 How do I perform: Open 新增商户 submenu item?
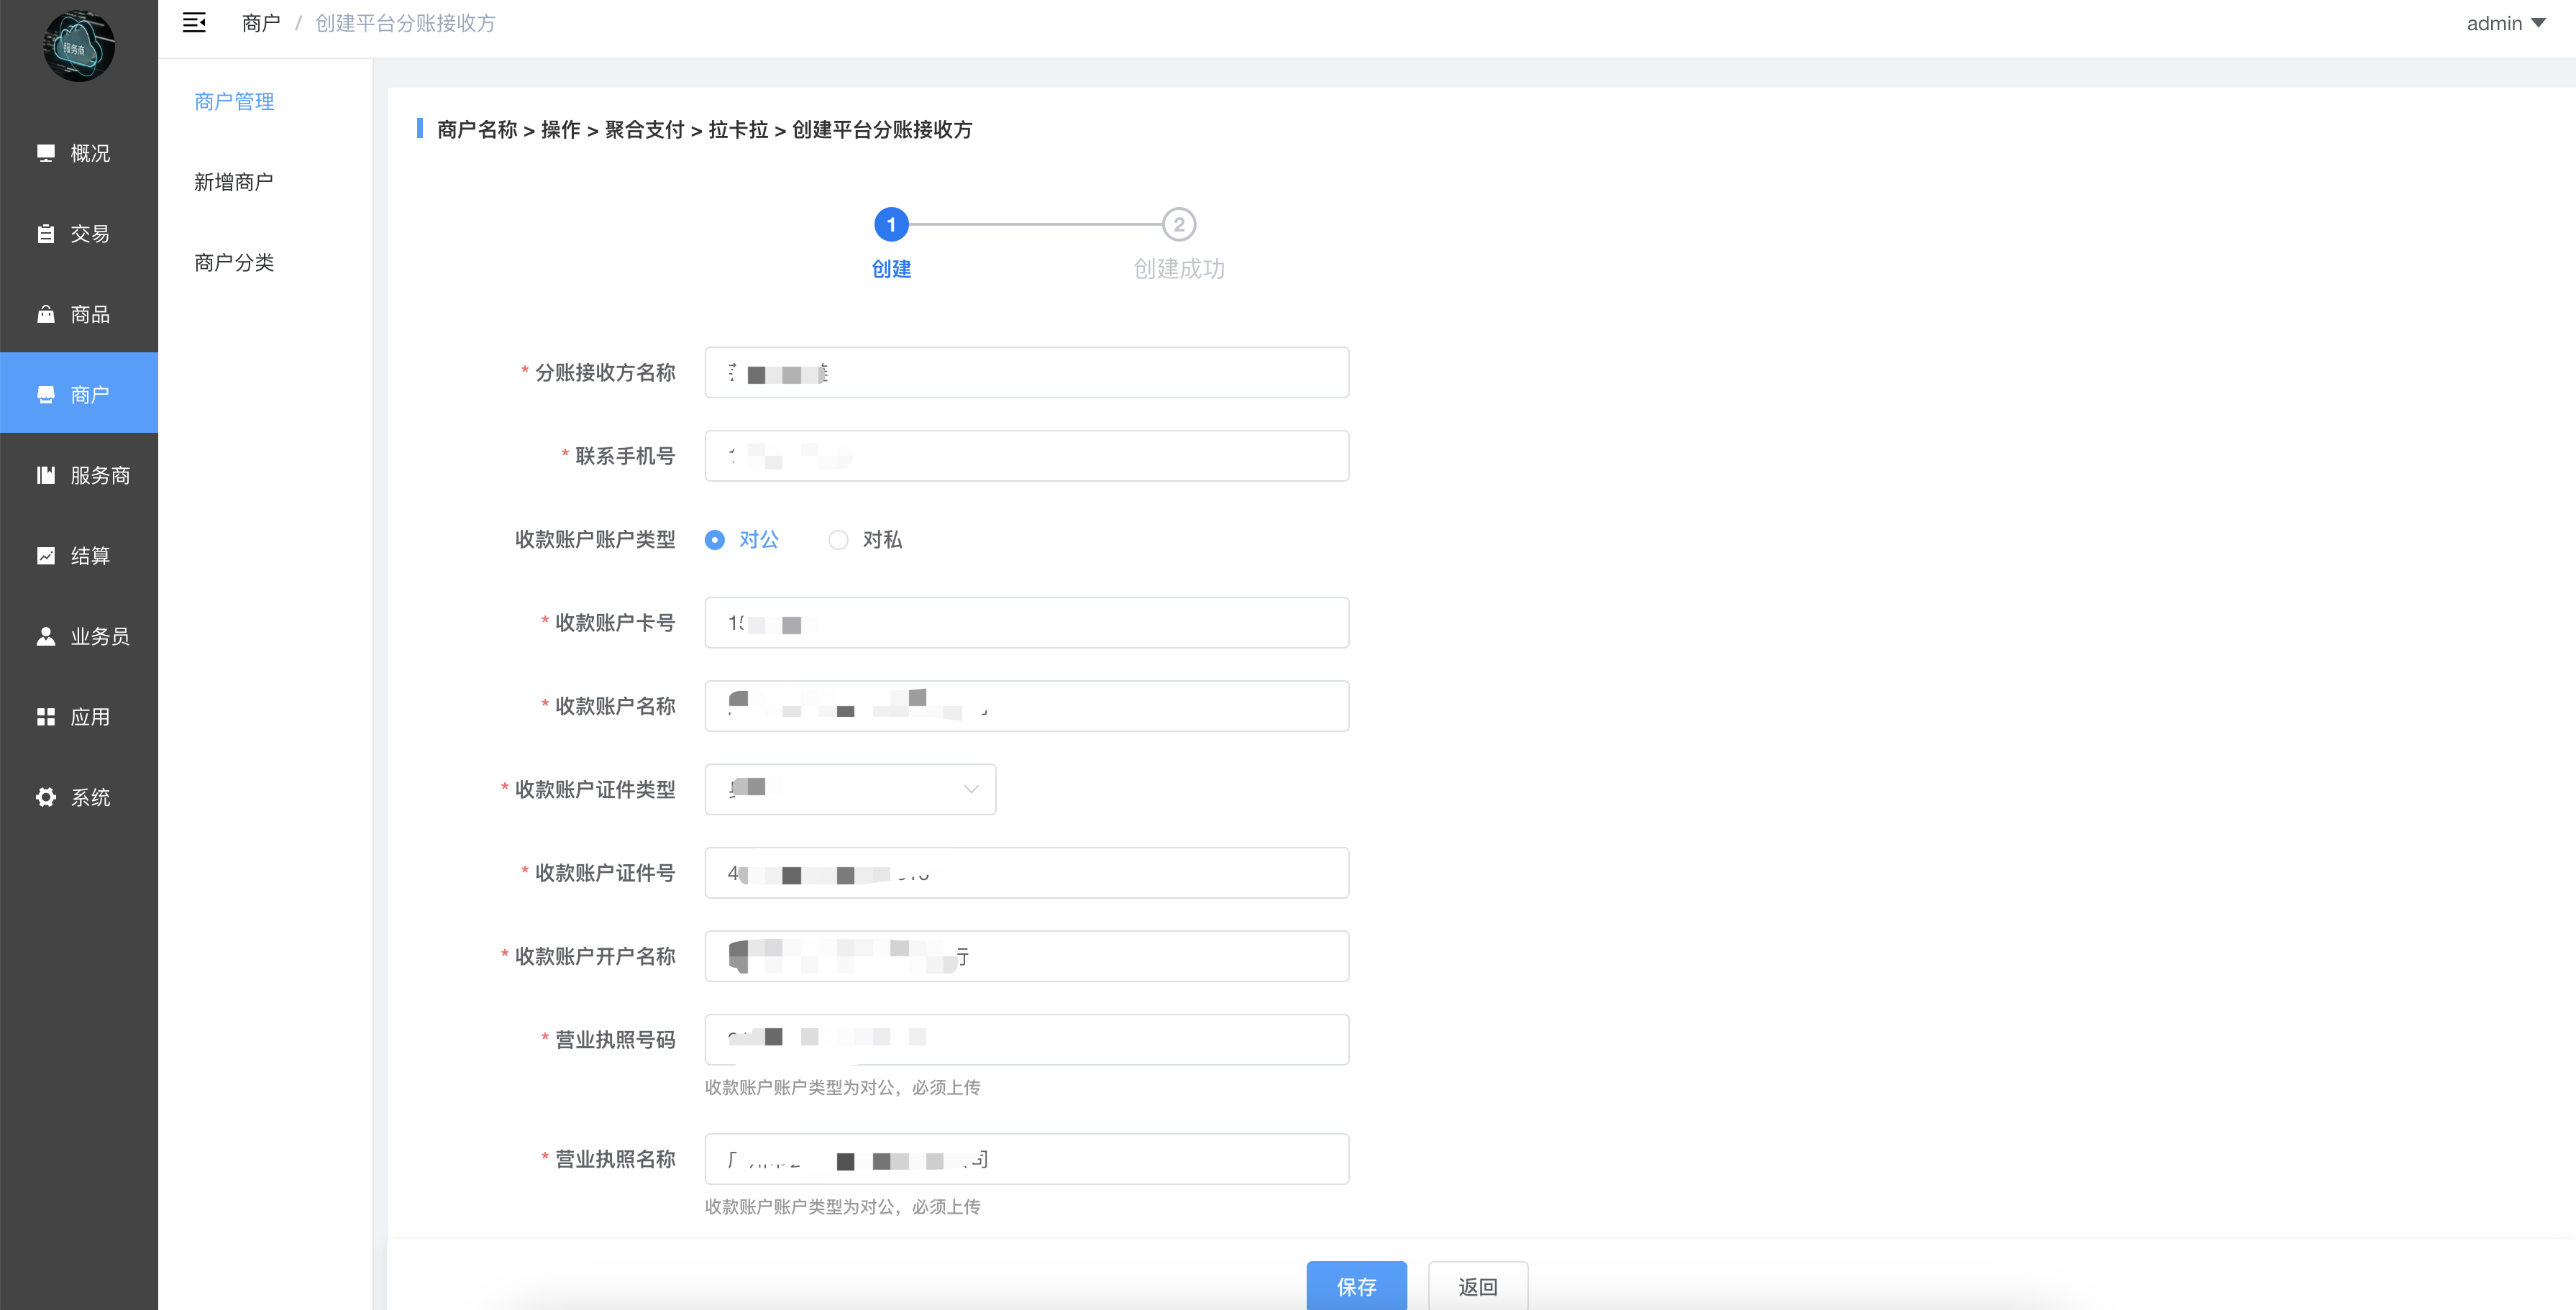tap(233, 182)
